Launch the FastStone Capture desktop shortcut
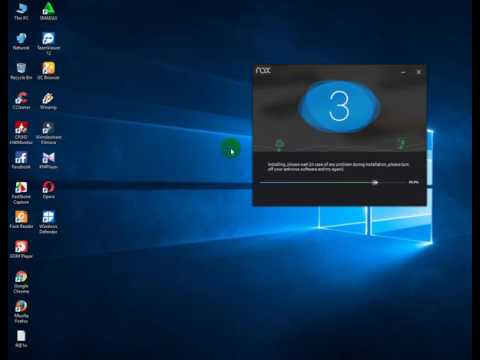Image resolution: width=480 pixels, height=360 pixels. point(21,193)
